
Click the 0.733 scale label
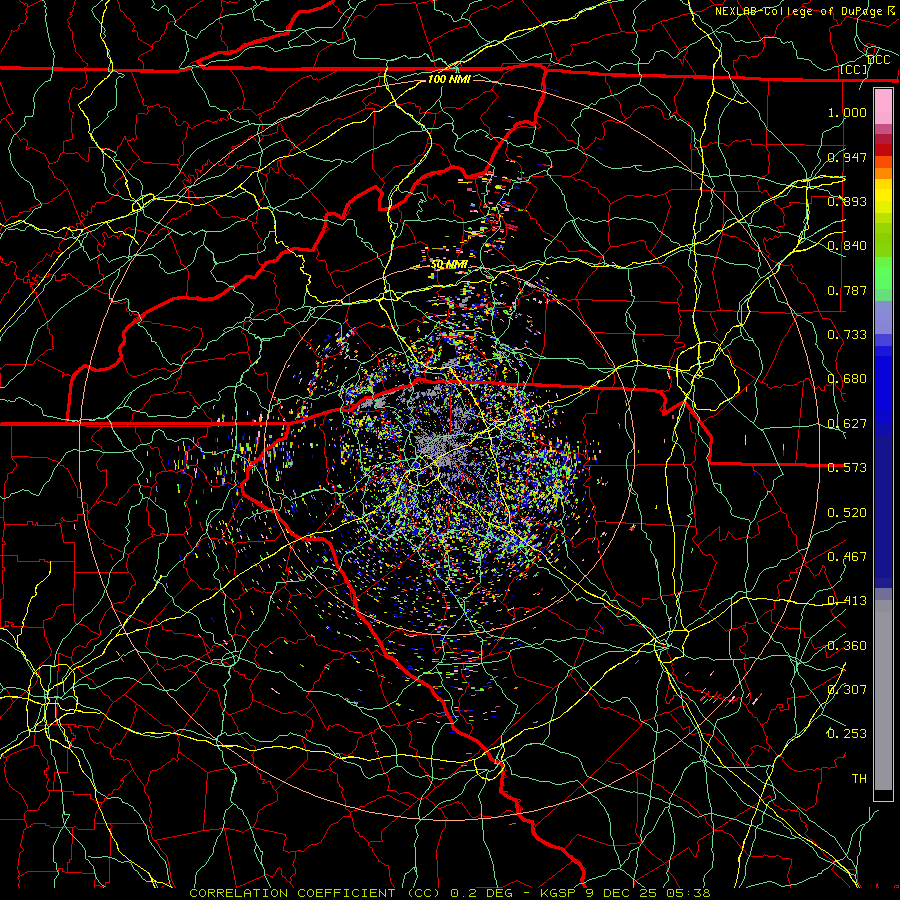847,335
